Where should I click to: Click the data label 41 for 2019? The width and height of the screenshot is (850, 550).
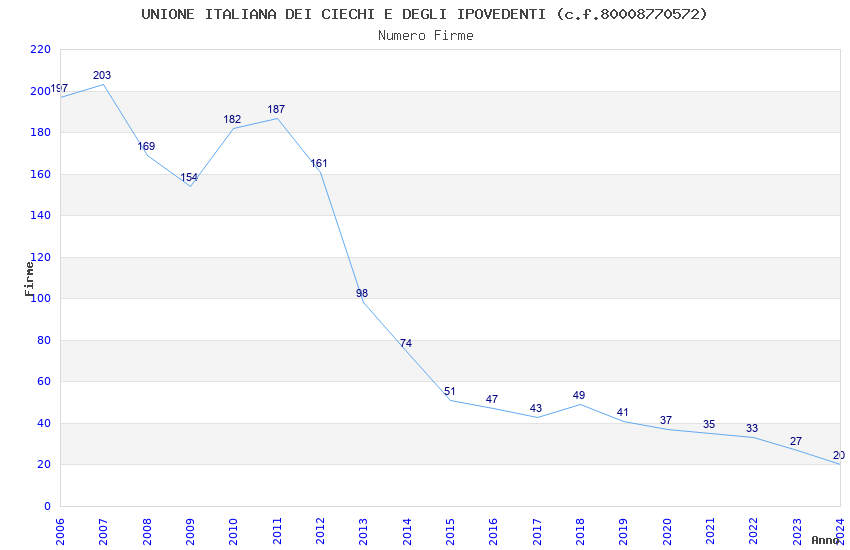(x=622, y=412)
